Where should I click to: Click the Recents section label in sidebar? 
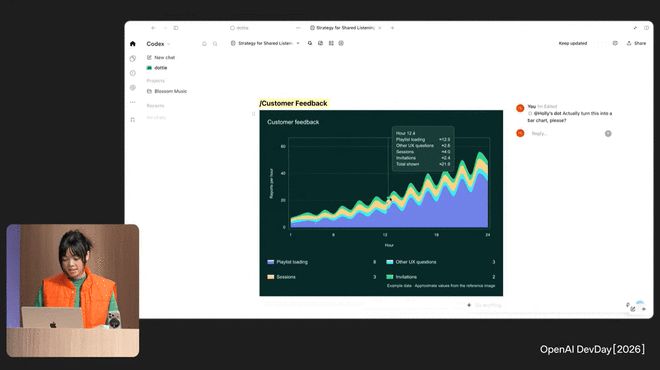(x=155, y=106)
